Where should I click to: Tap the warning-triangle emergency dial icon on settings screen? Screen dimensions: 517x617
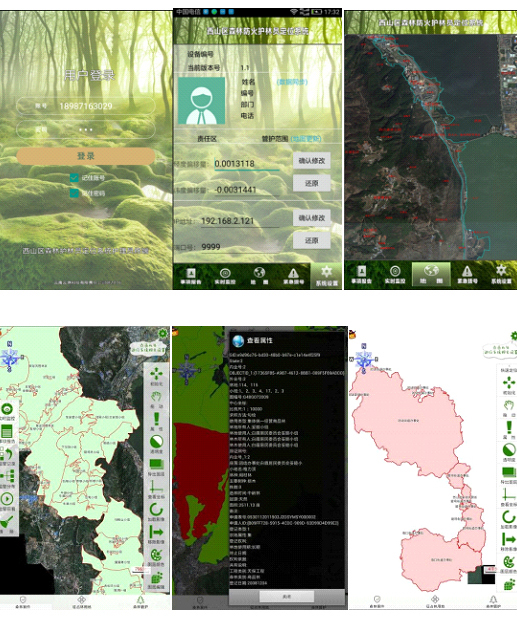(x=293, y=273)
